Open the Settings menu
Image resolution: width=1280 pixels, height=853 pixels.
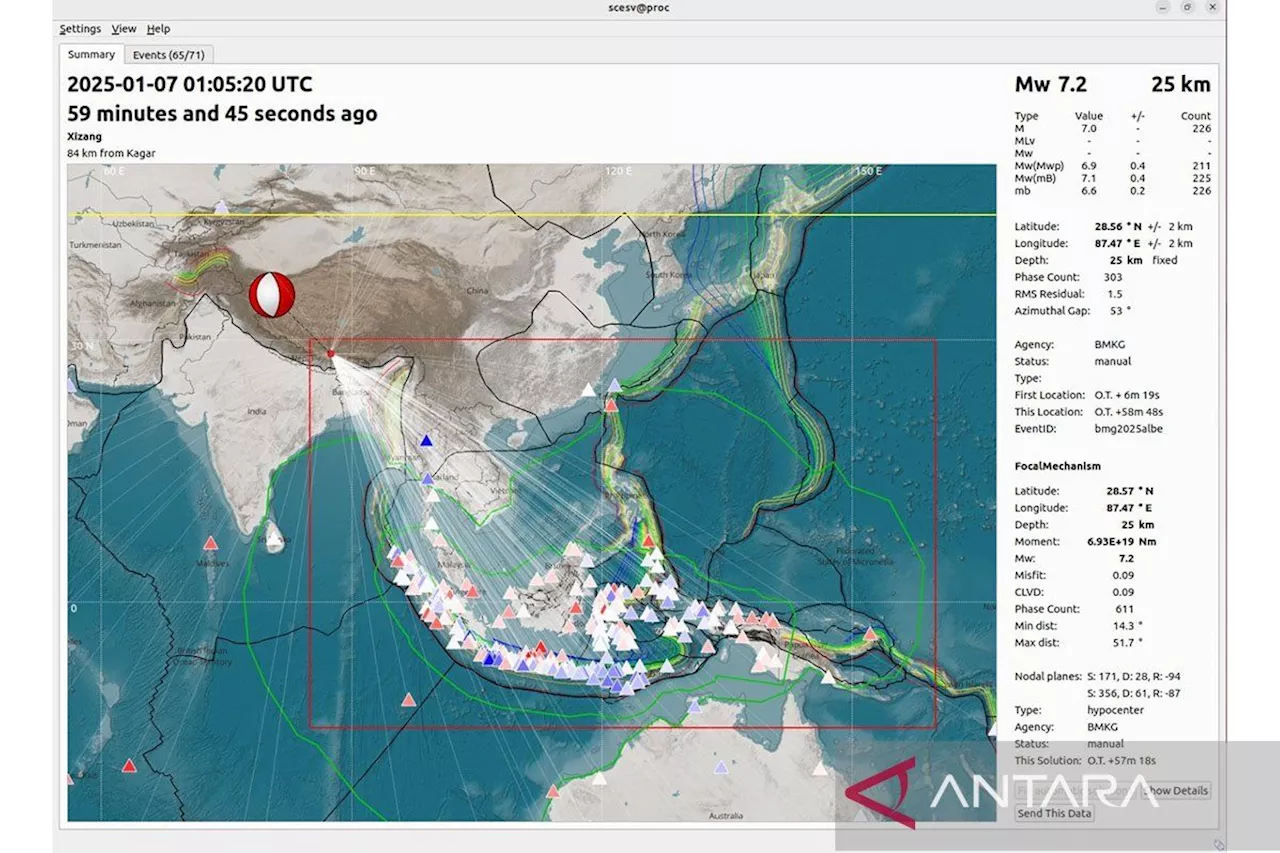(x=80, y=29)
